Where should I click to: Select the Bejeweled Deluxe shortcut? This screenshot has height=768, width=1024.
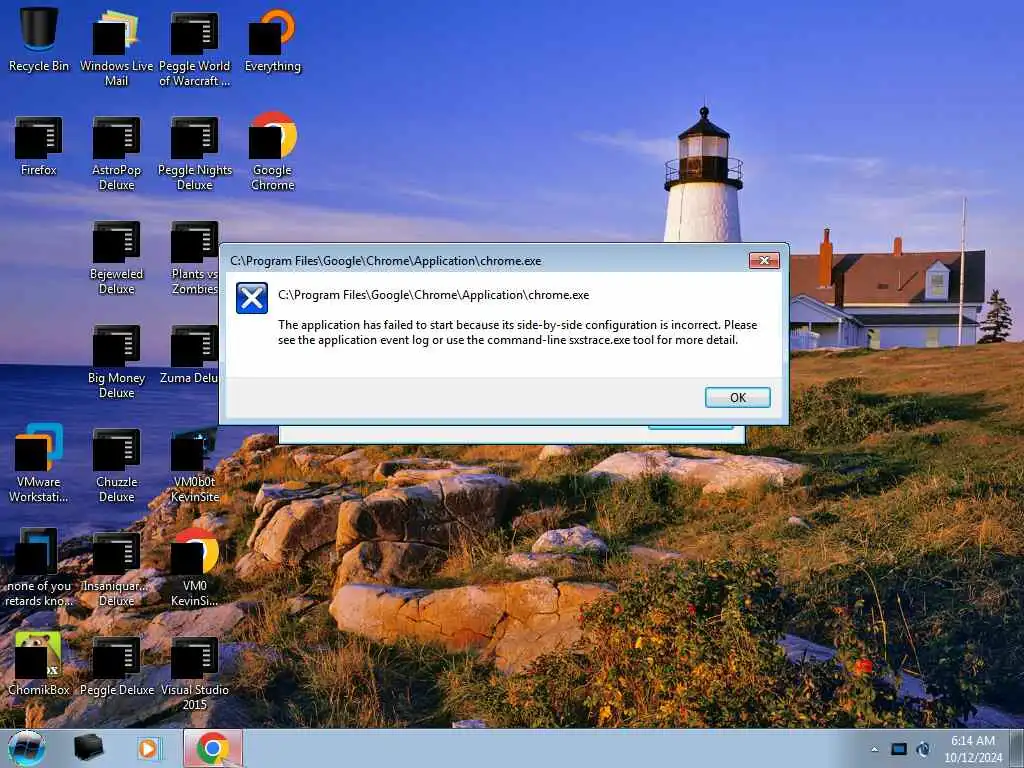point(116,257)
